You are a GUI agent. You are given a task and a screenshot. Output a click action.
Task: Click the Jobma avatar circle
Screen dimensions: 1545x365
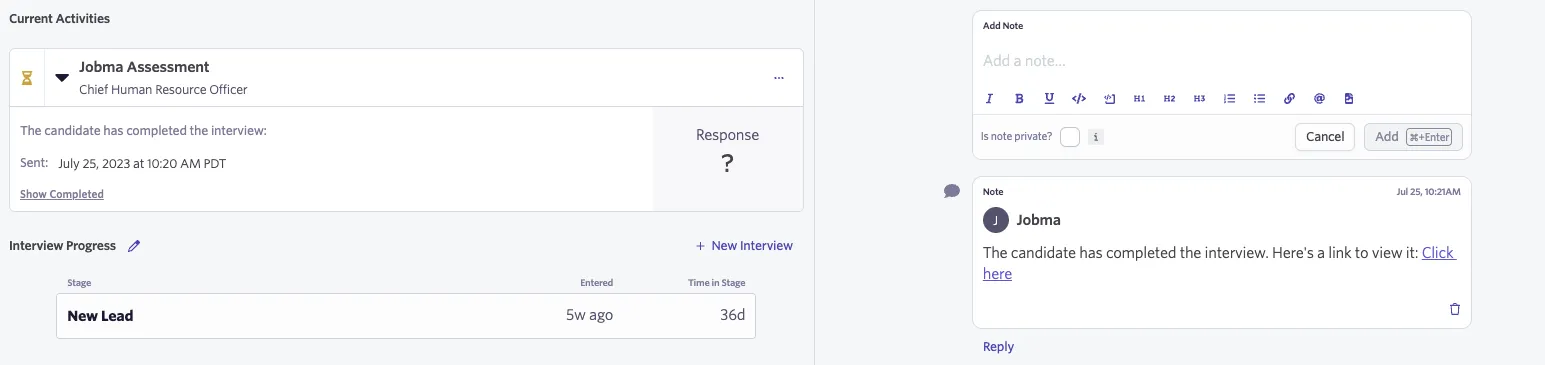(996, 220)
